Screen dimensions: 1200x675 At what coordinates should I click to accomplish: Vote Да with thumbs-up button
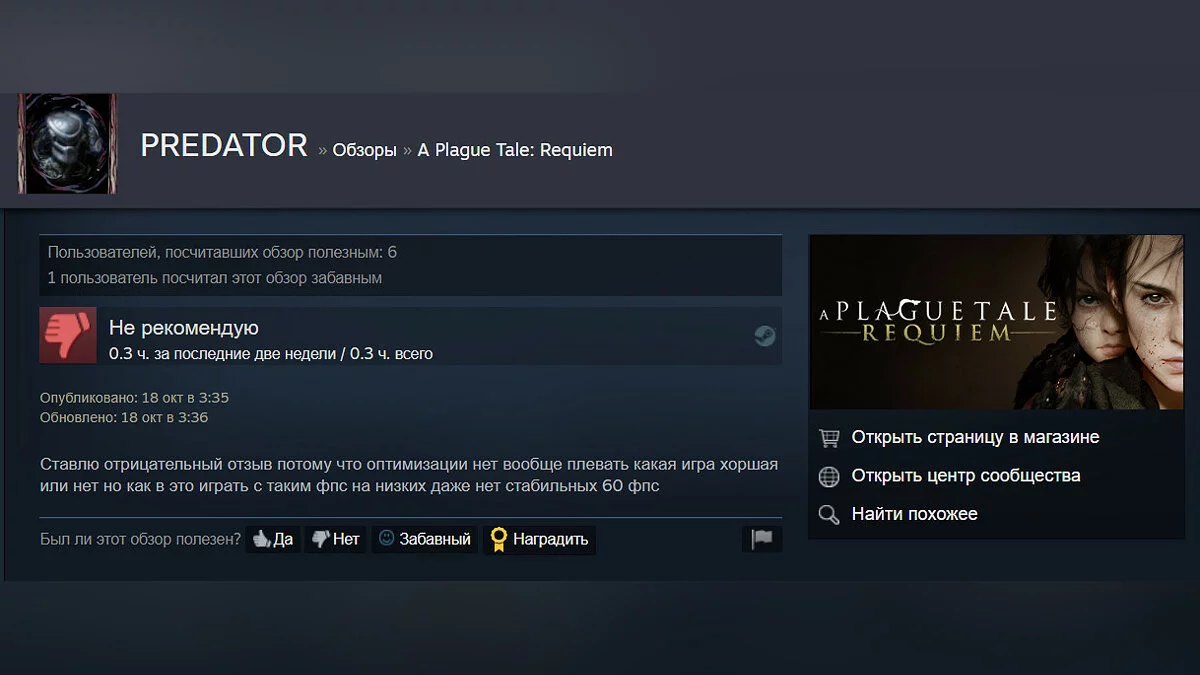pos(273,540)
